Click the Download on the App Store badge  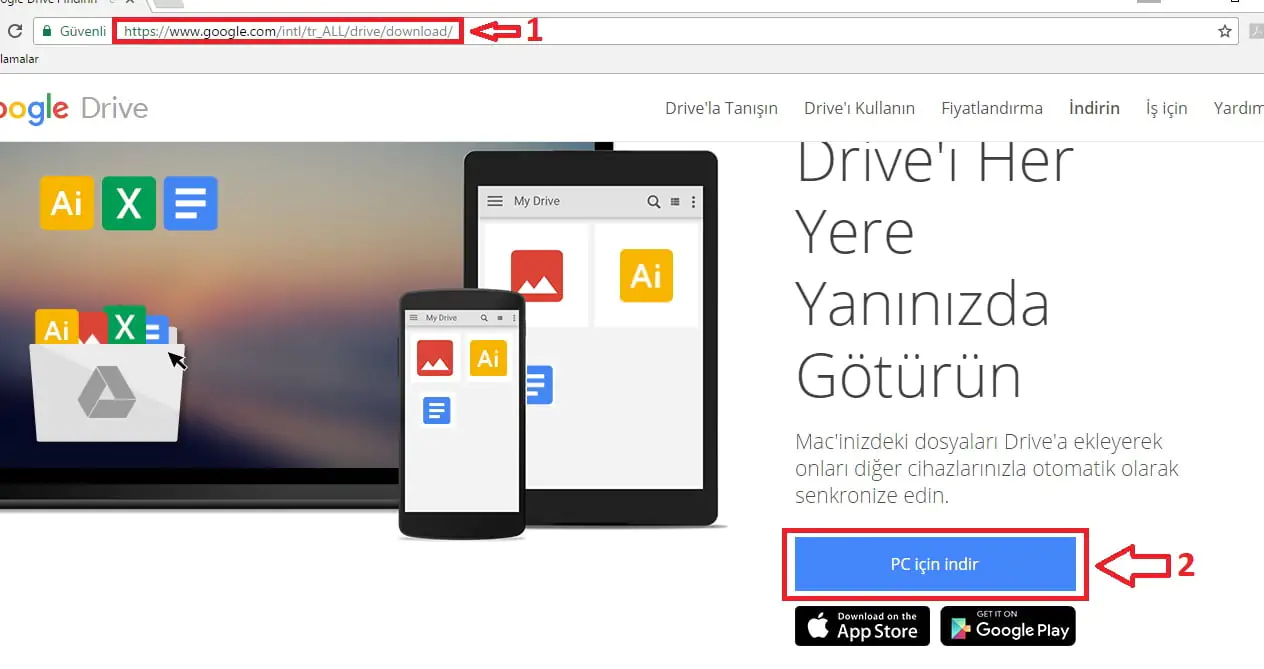click(x=861, y=626)
